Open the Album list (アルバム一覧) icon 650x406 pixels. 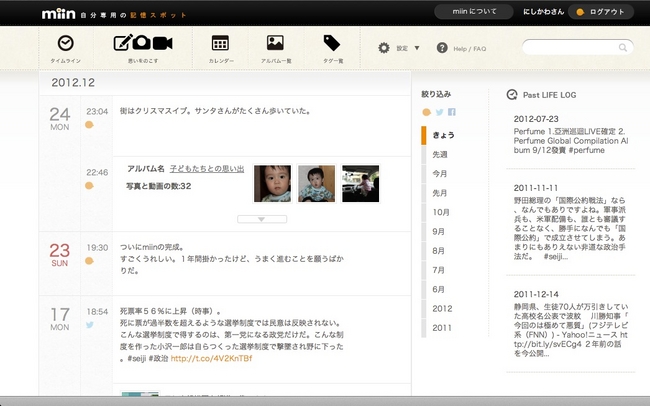pyautogui.click(x=275, y=43)
